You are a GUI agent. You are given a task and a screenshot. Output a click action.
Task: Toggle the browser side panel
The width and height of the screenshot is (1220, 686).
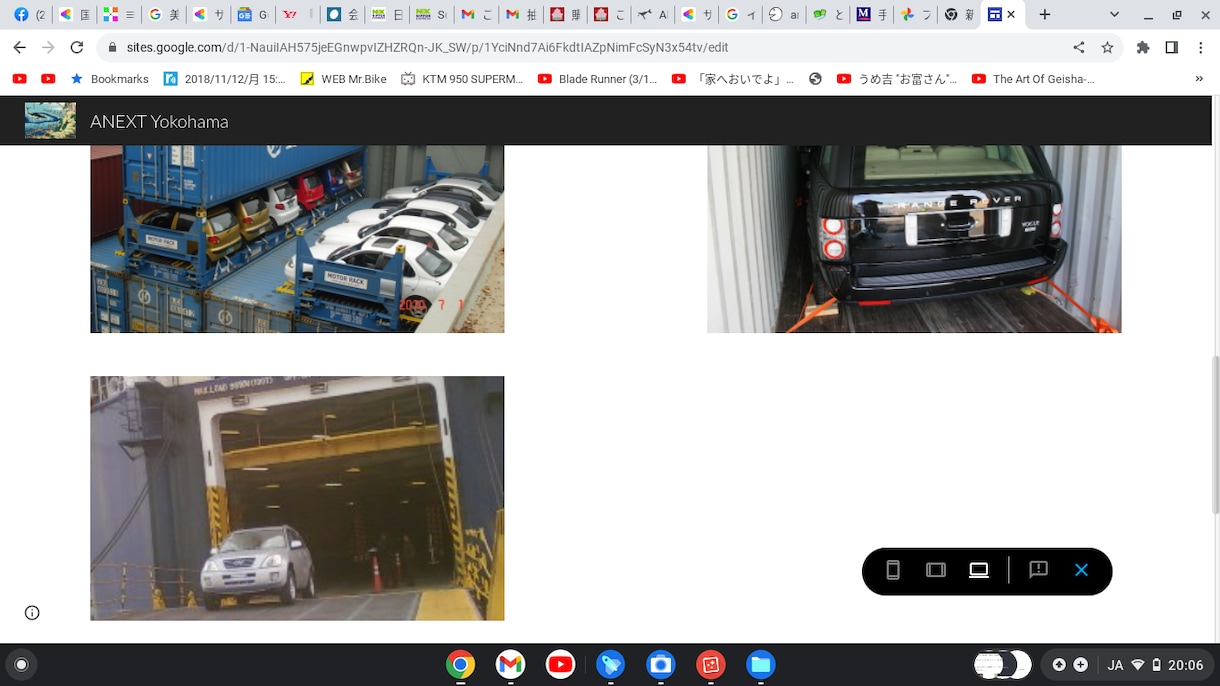click(1172, 47)
